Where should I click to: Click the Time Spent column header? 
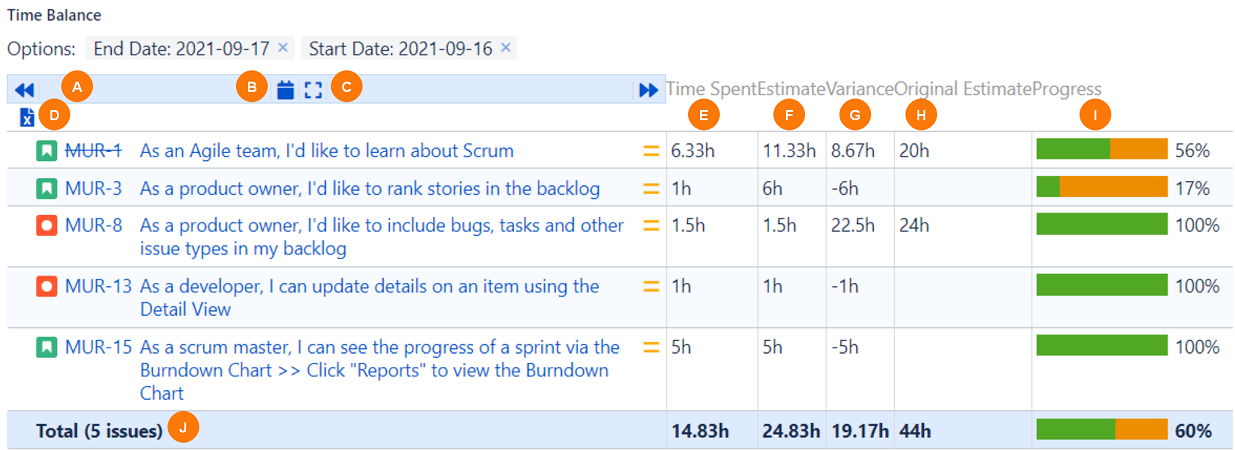click(711, 89)
